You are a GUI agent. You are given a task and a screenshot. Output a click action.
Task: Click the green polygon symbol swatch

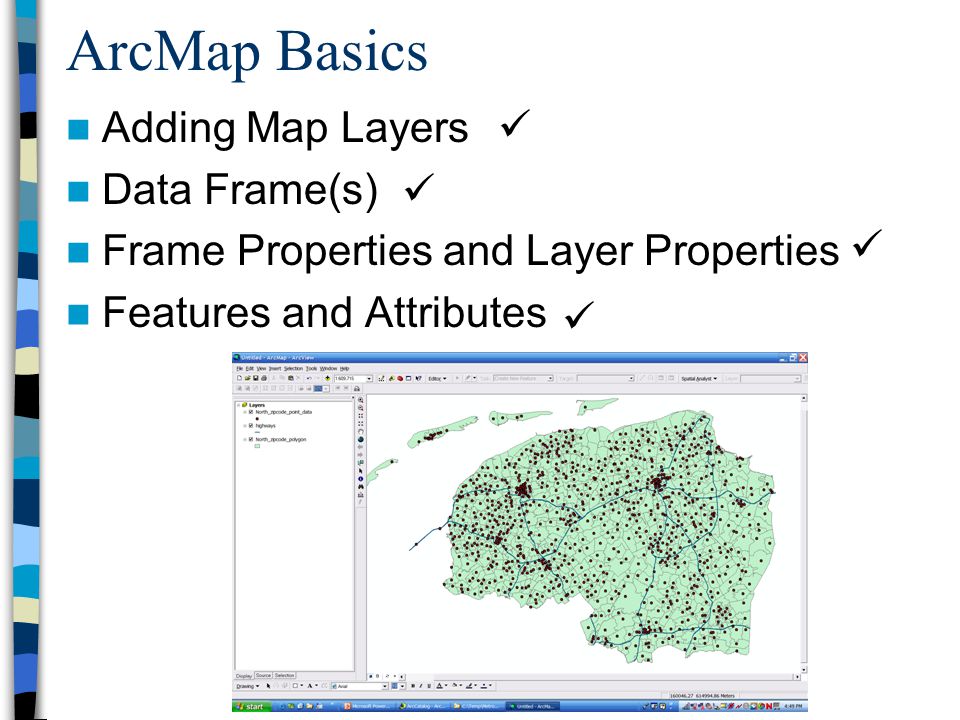point(257,446)
